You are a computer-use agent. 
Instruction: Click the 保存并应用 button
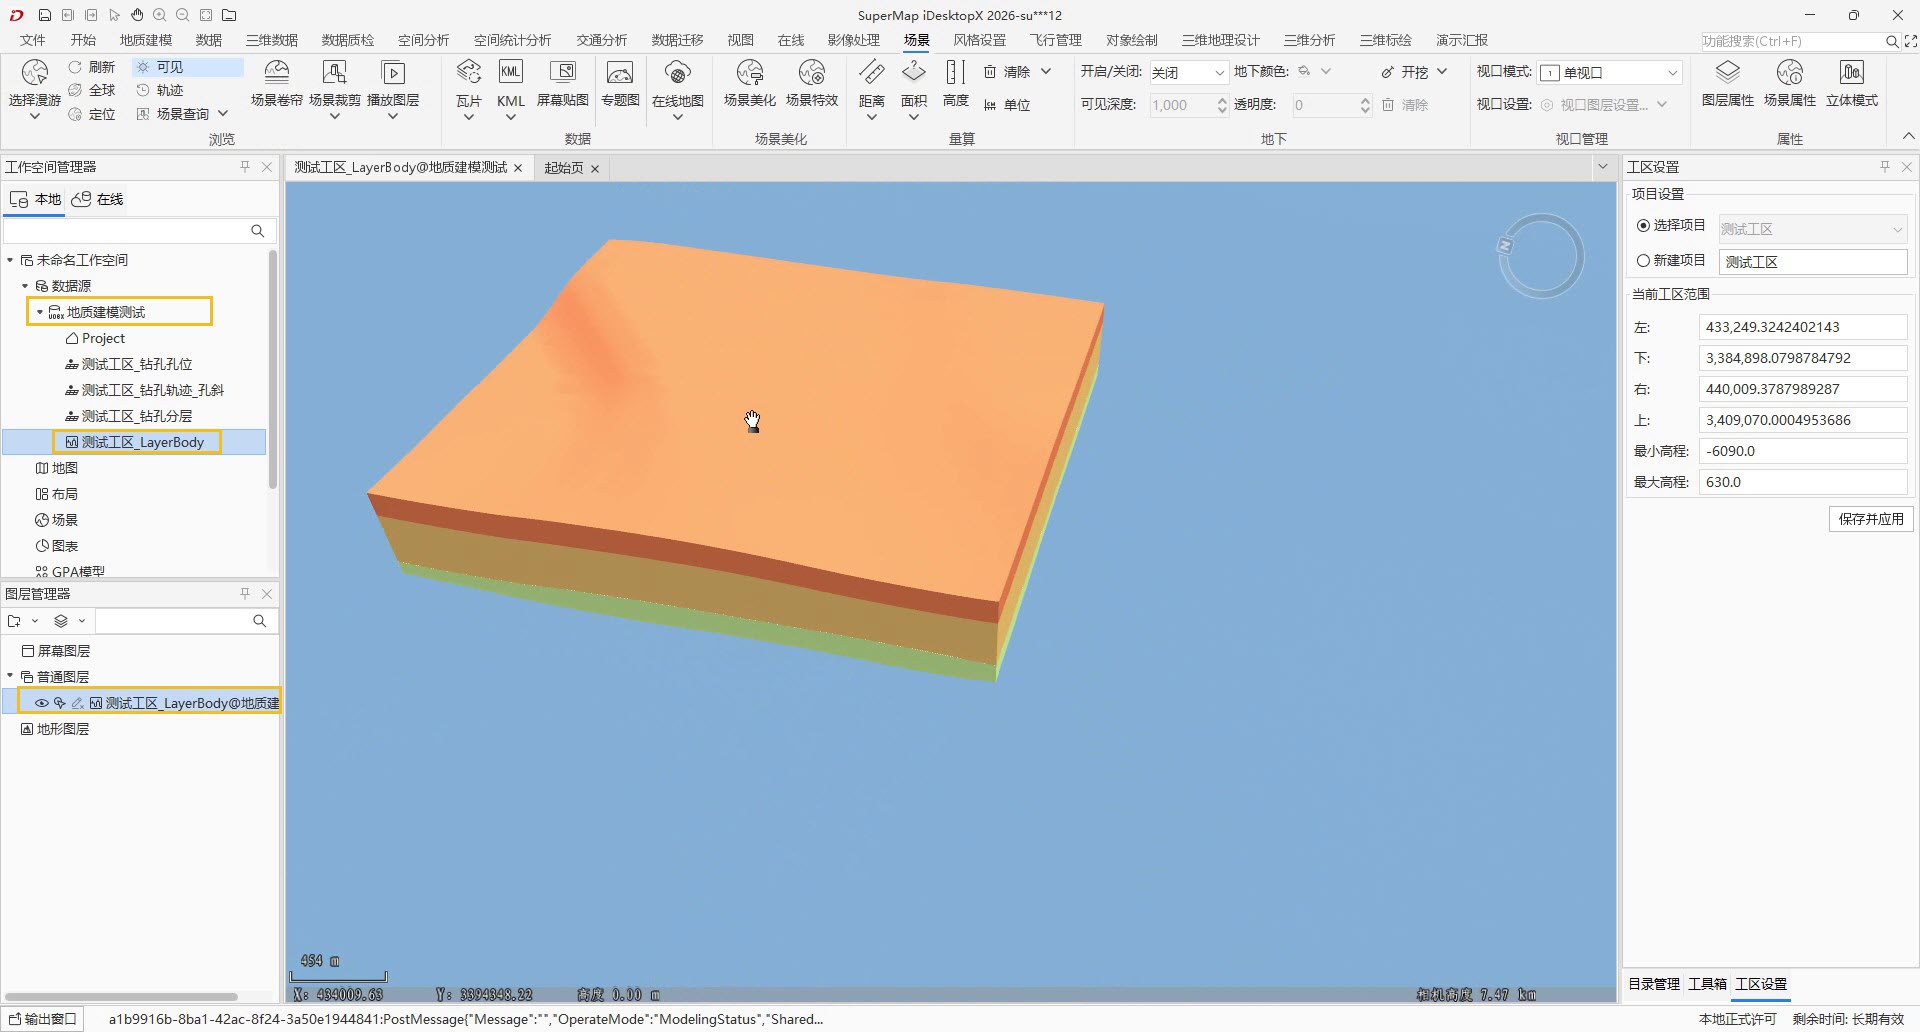pos(1871,519)
